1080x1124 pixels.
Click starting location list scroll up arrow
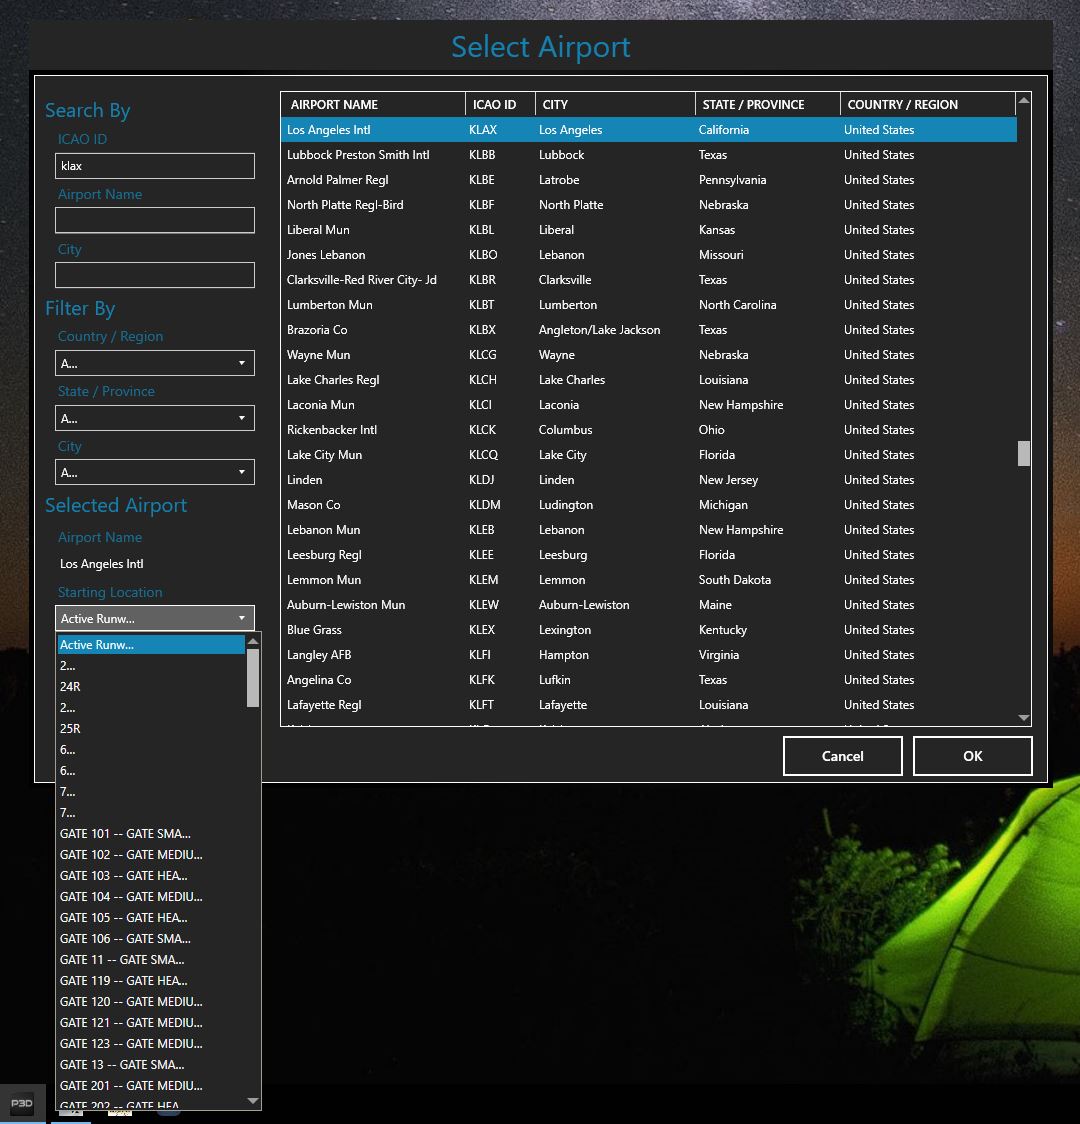252,642
